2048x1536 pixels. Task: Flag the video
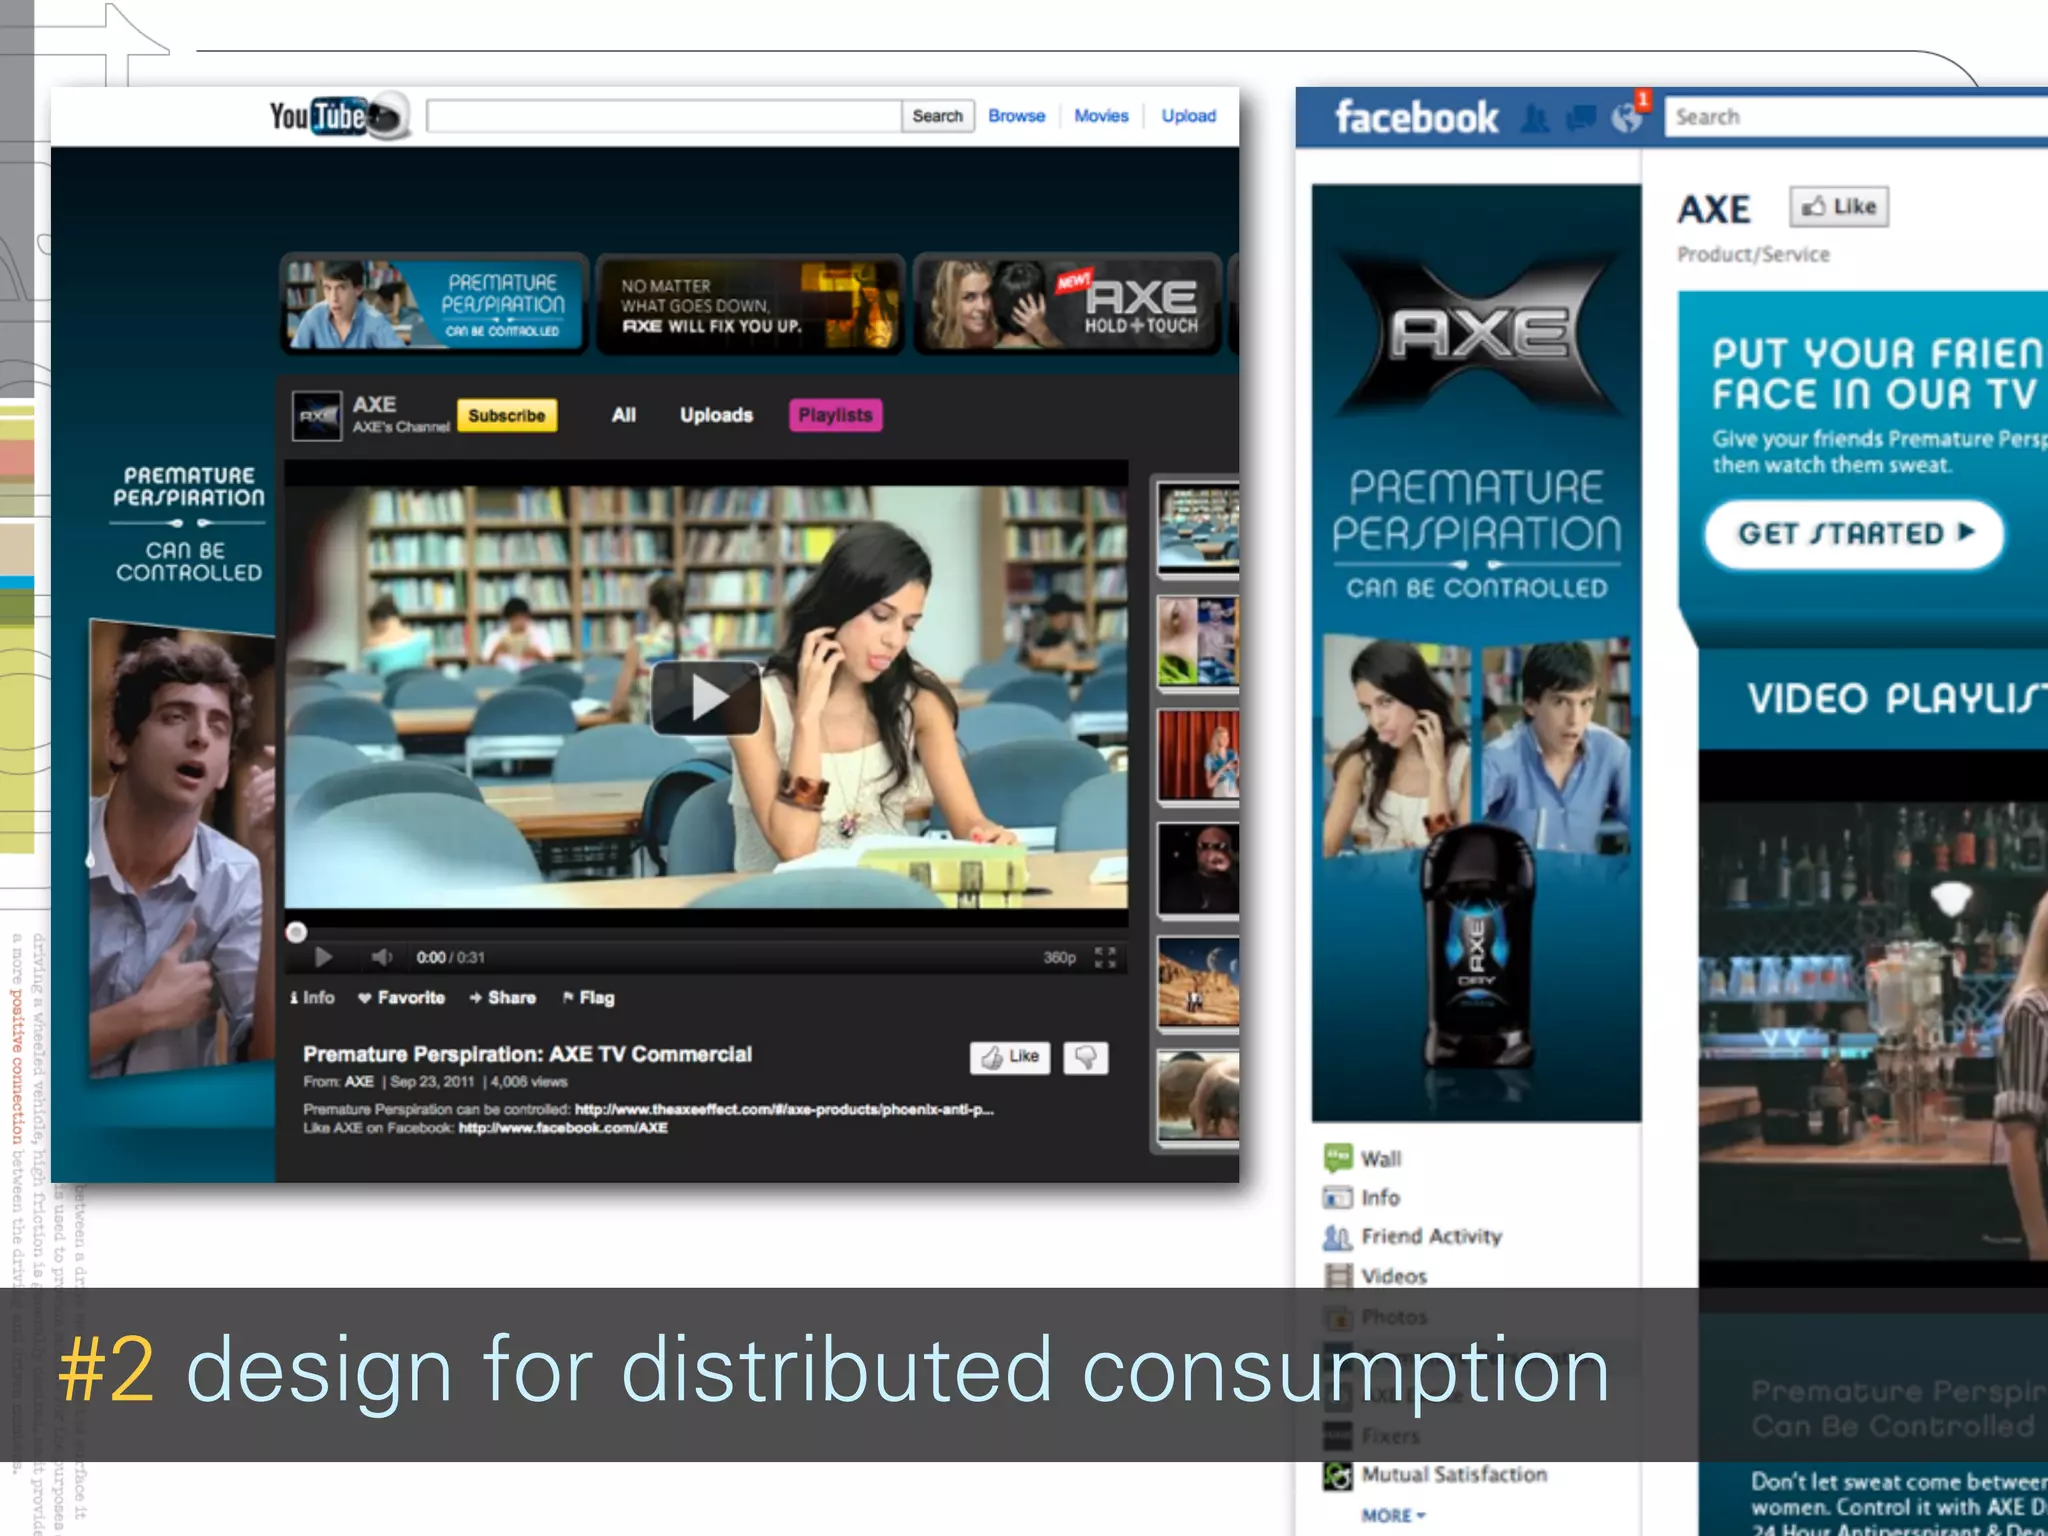[589, 997]
